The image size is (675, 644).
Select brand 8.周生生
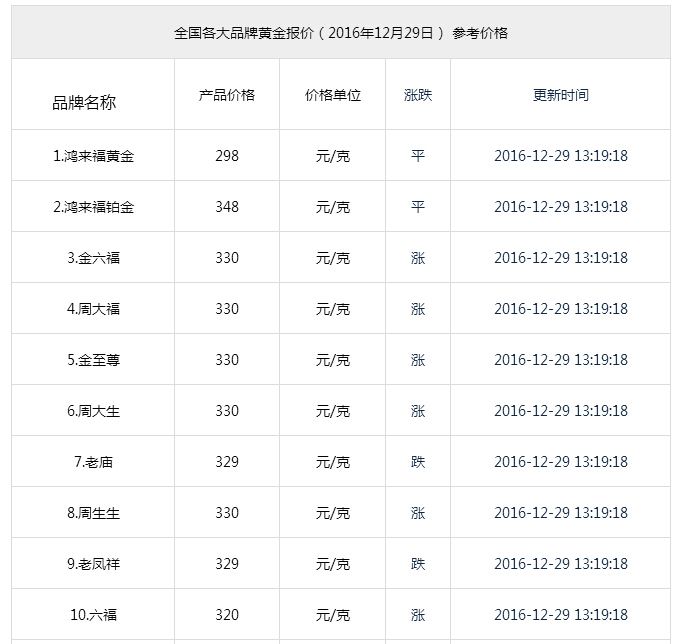(x=93, y=513)
